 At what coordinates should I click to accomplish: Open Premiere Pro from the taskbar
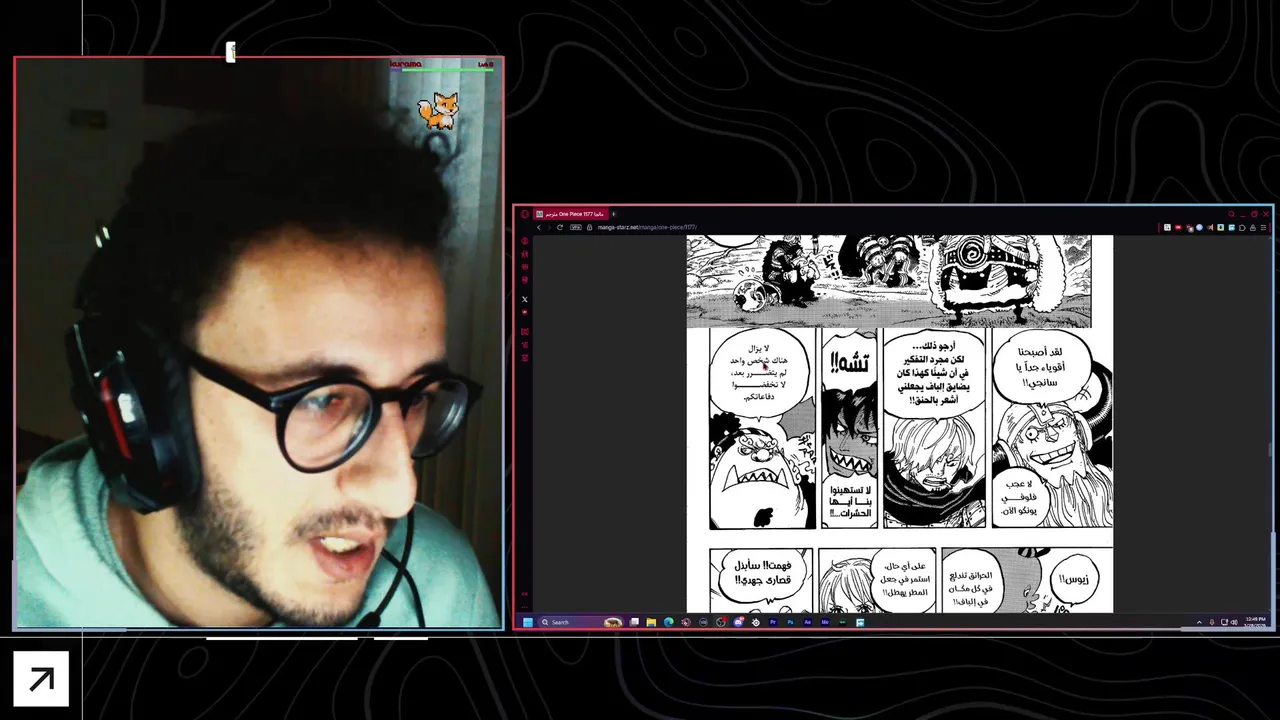coord(773,622)
